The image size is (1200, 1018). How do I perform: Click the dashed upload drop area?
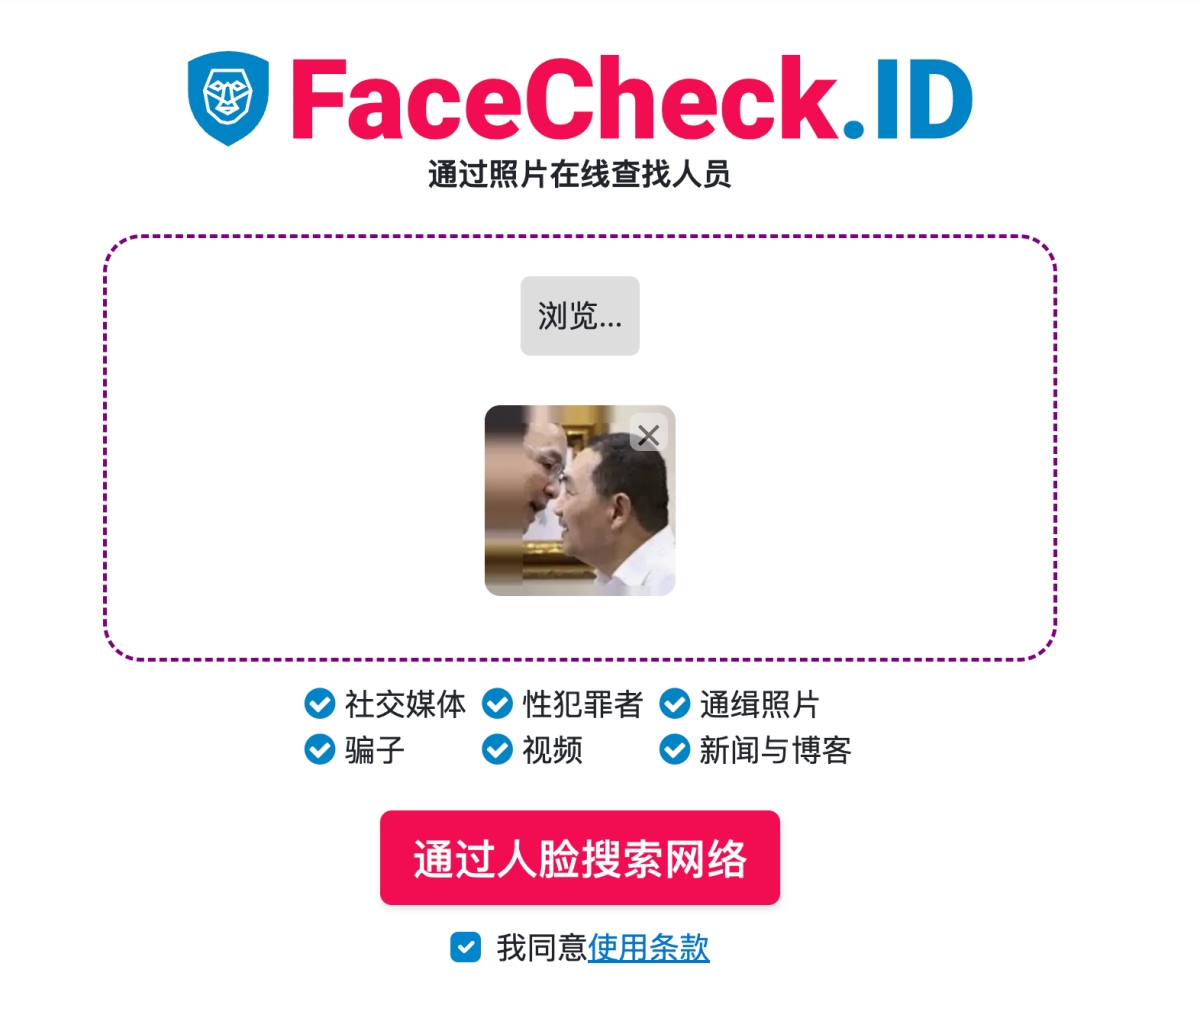click(x=580, y=448)
